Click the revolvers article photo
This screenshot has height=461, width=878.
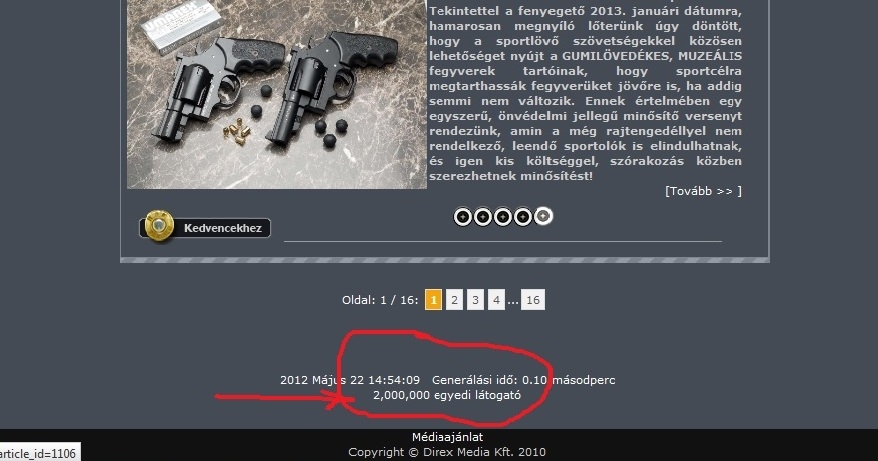coord(277,94)
